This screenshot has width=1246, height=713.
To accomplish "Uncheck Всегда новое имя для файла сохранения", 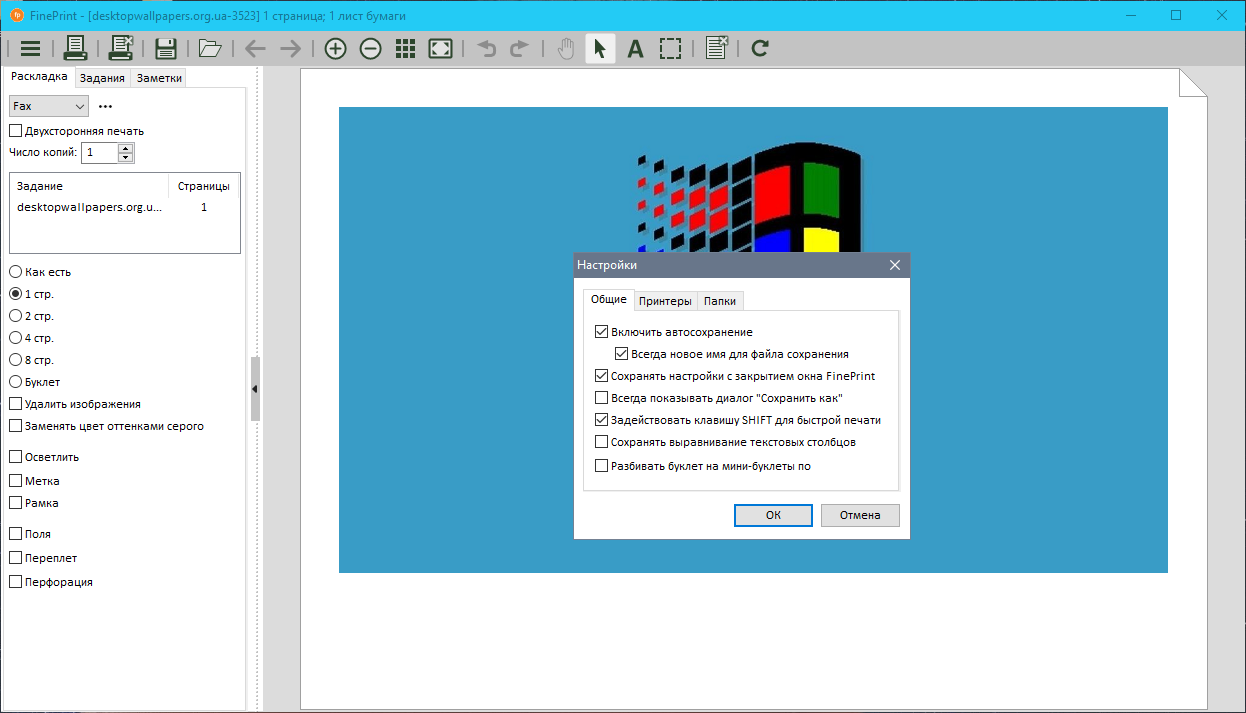I will click(x=732, y=354).
